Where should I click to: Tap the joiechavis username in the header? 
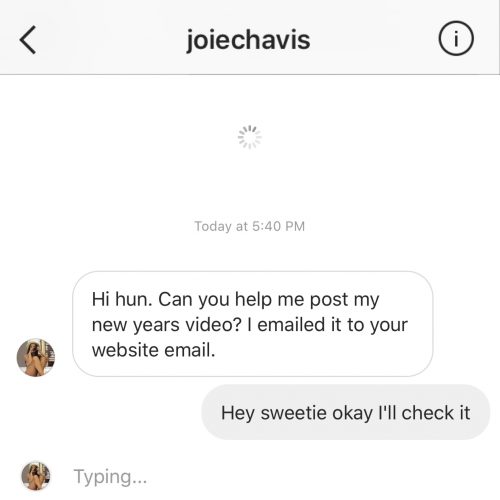click(x=248, y=40)
